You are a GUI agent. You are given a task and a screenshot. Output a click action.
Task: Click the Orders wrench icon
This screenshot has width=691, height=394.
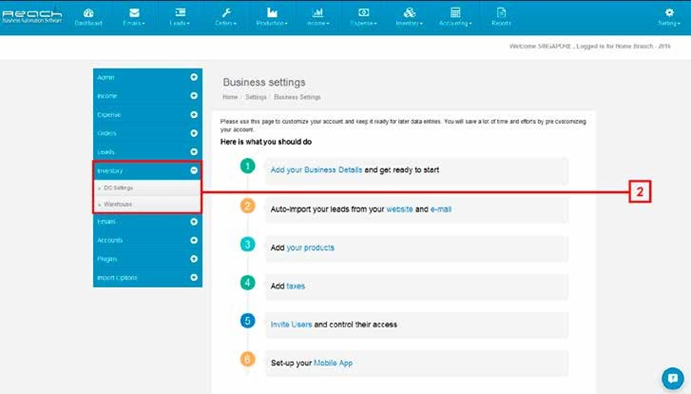coord(226,12)
